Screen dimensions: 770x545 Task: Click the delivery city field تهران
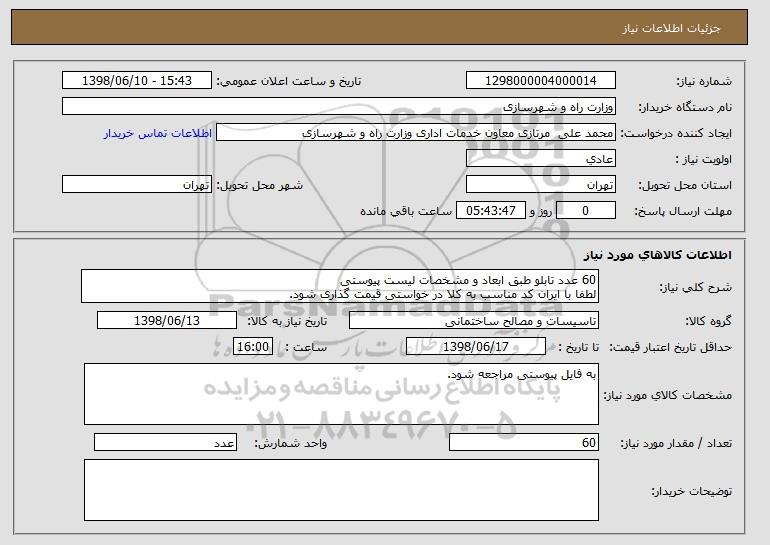coord(137,185)
